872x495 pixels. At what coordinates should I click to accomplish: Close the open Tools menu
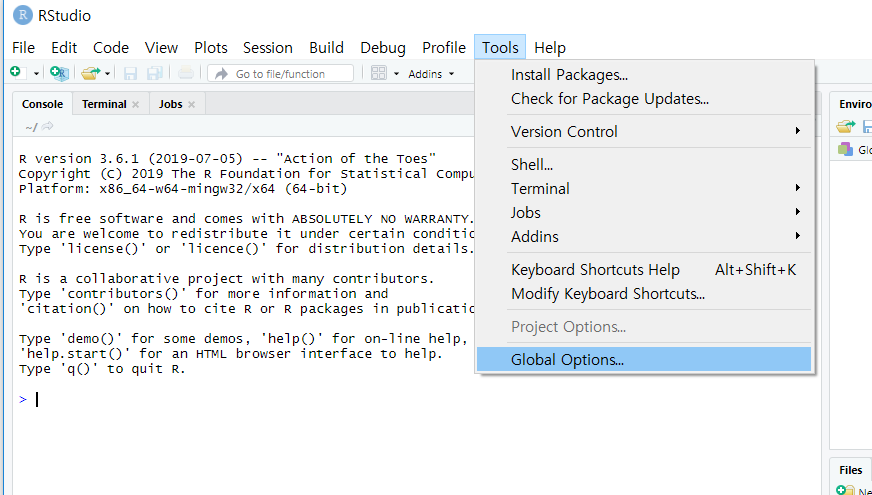coord(500,48)
